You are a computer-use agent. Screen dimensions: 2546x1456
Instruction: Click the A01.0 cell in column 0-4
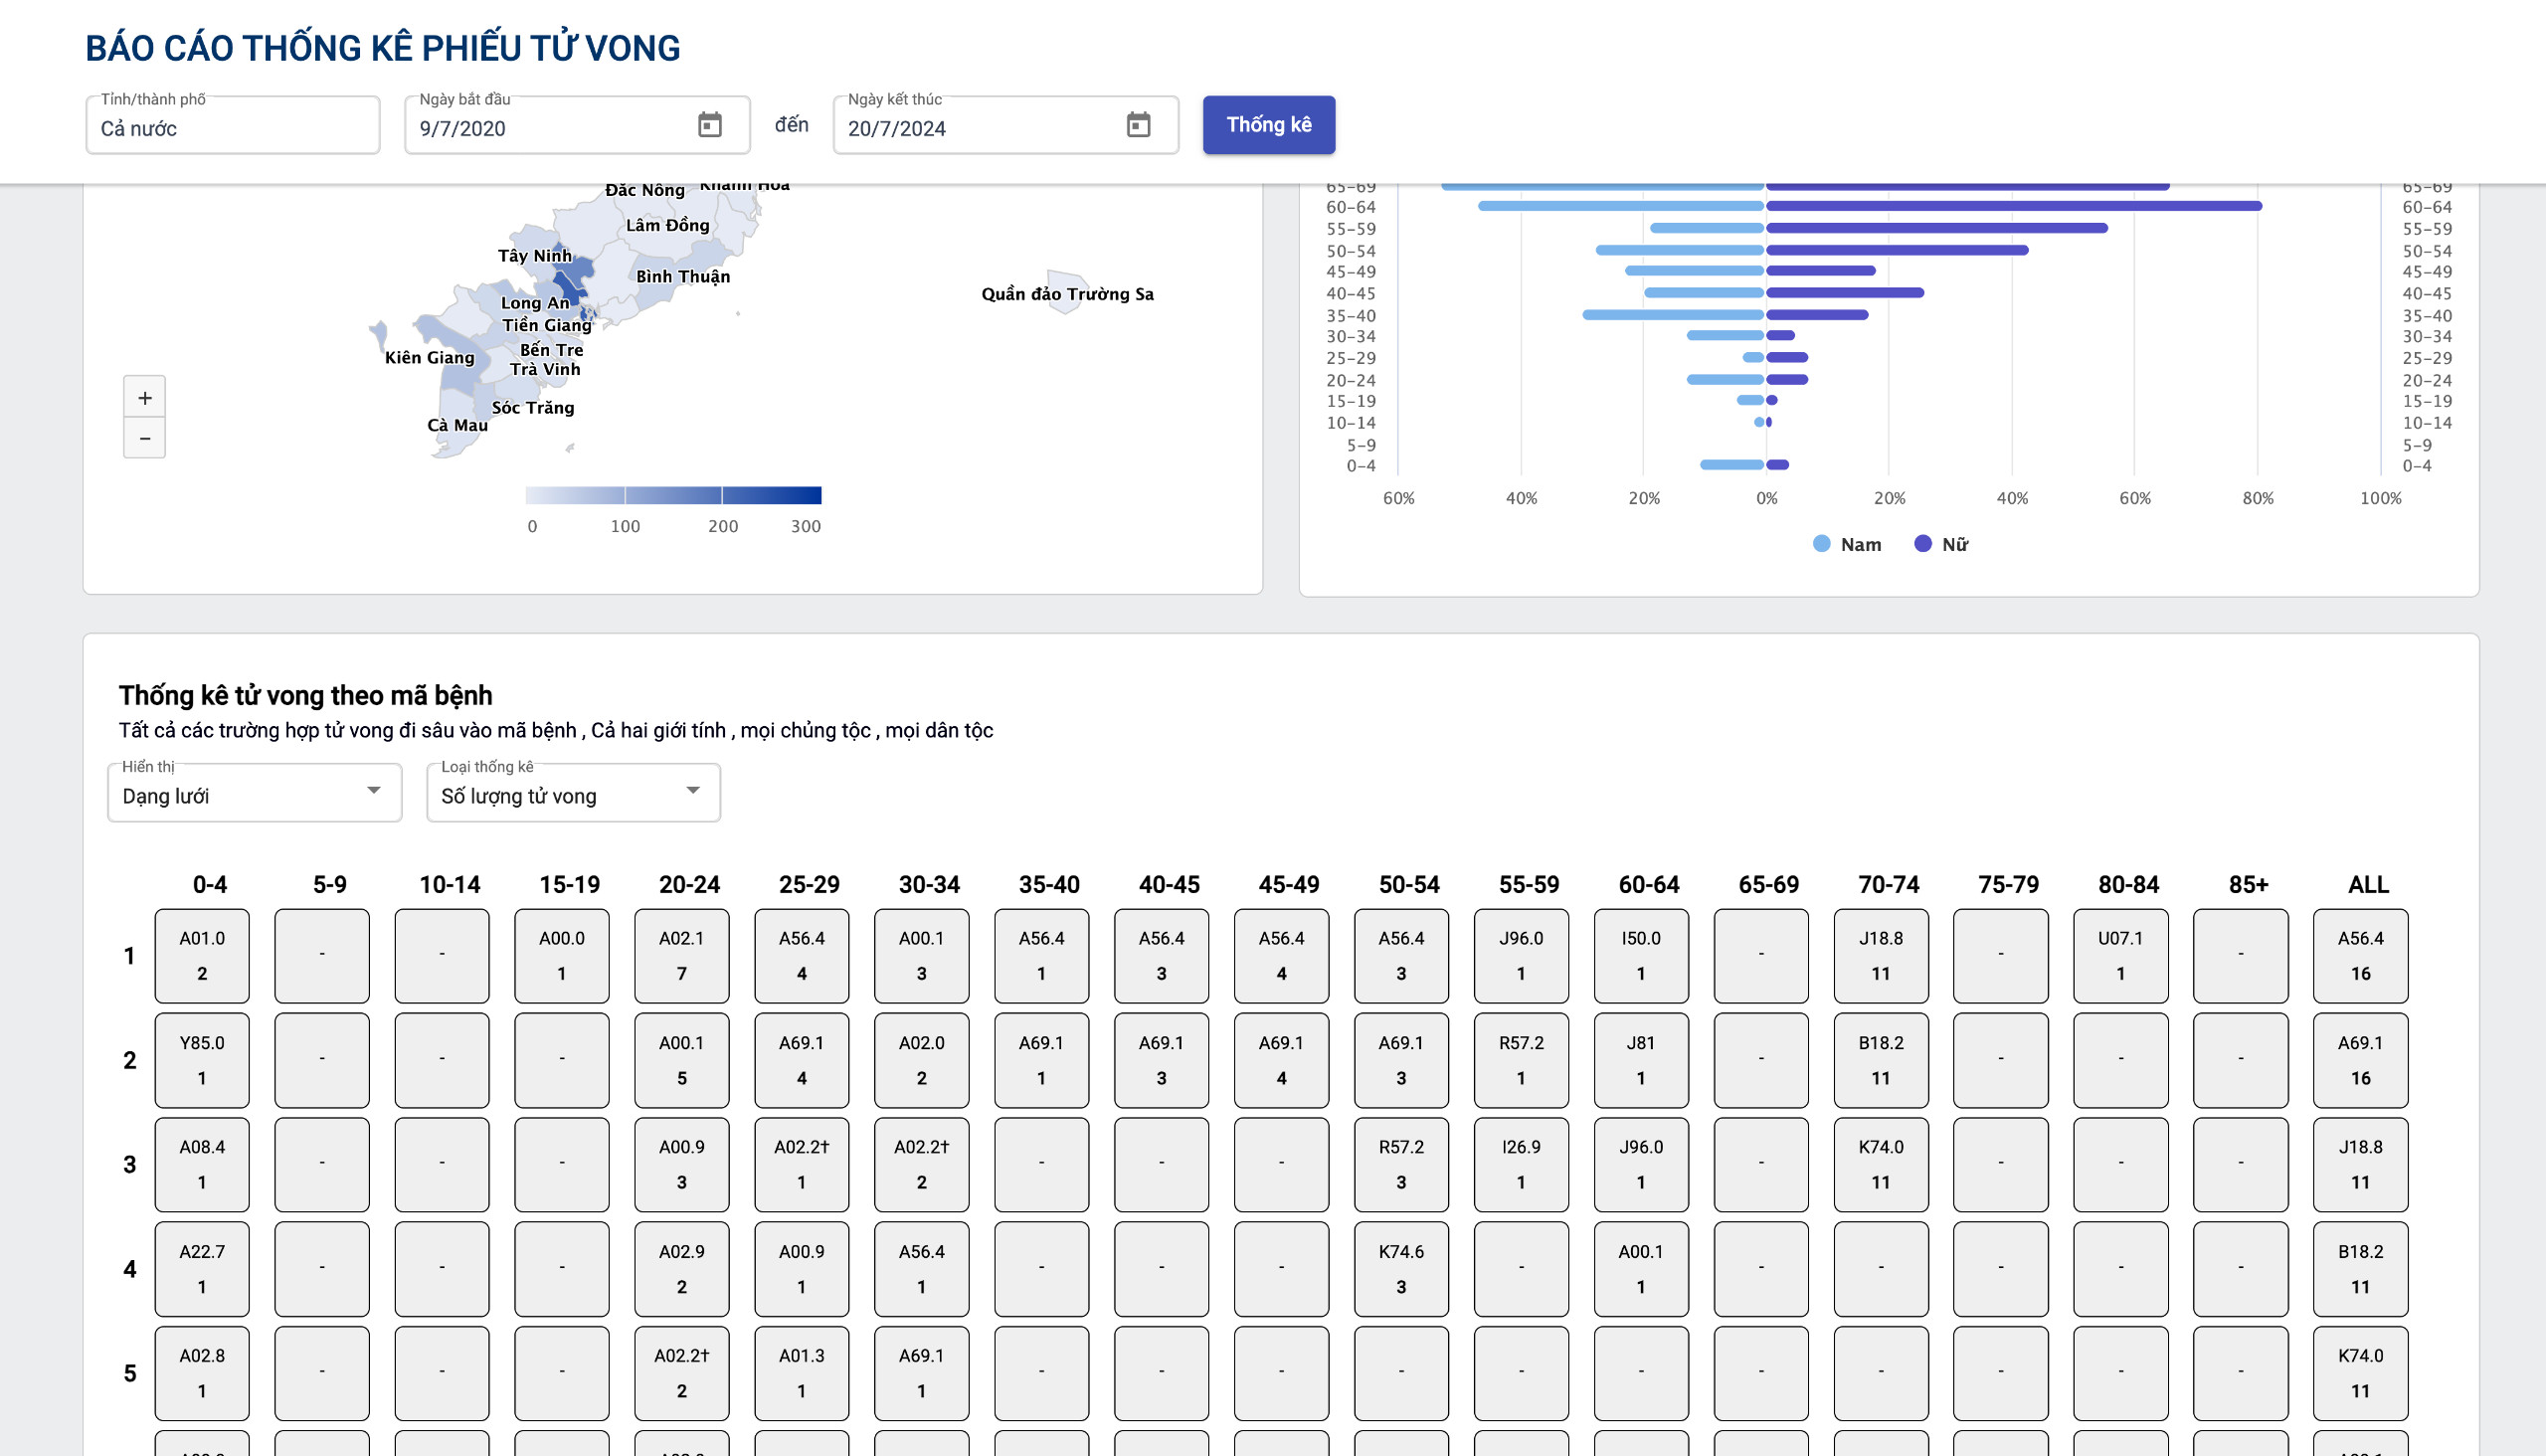(x=201, y=955)
